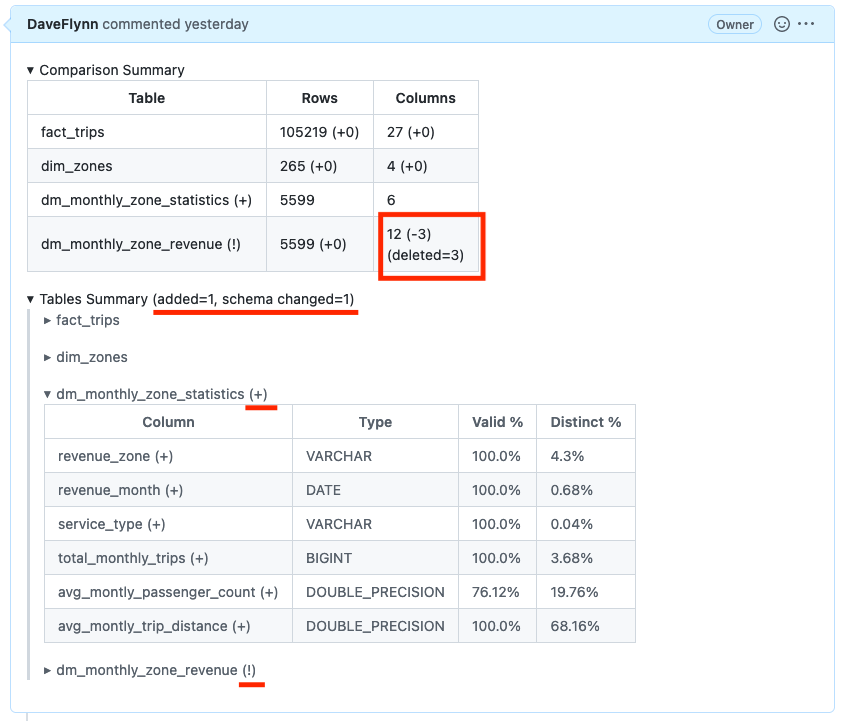
Task: Click the 76.12% valid percentage value
Action: [497, 592]
